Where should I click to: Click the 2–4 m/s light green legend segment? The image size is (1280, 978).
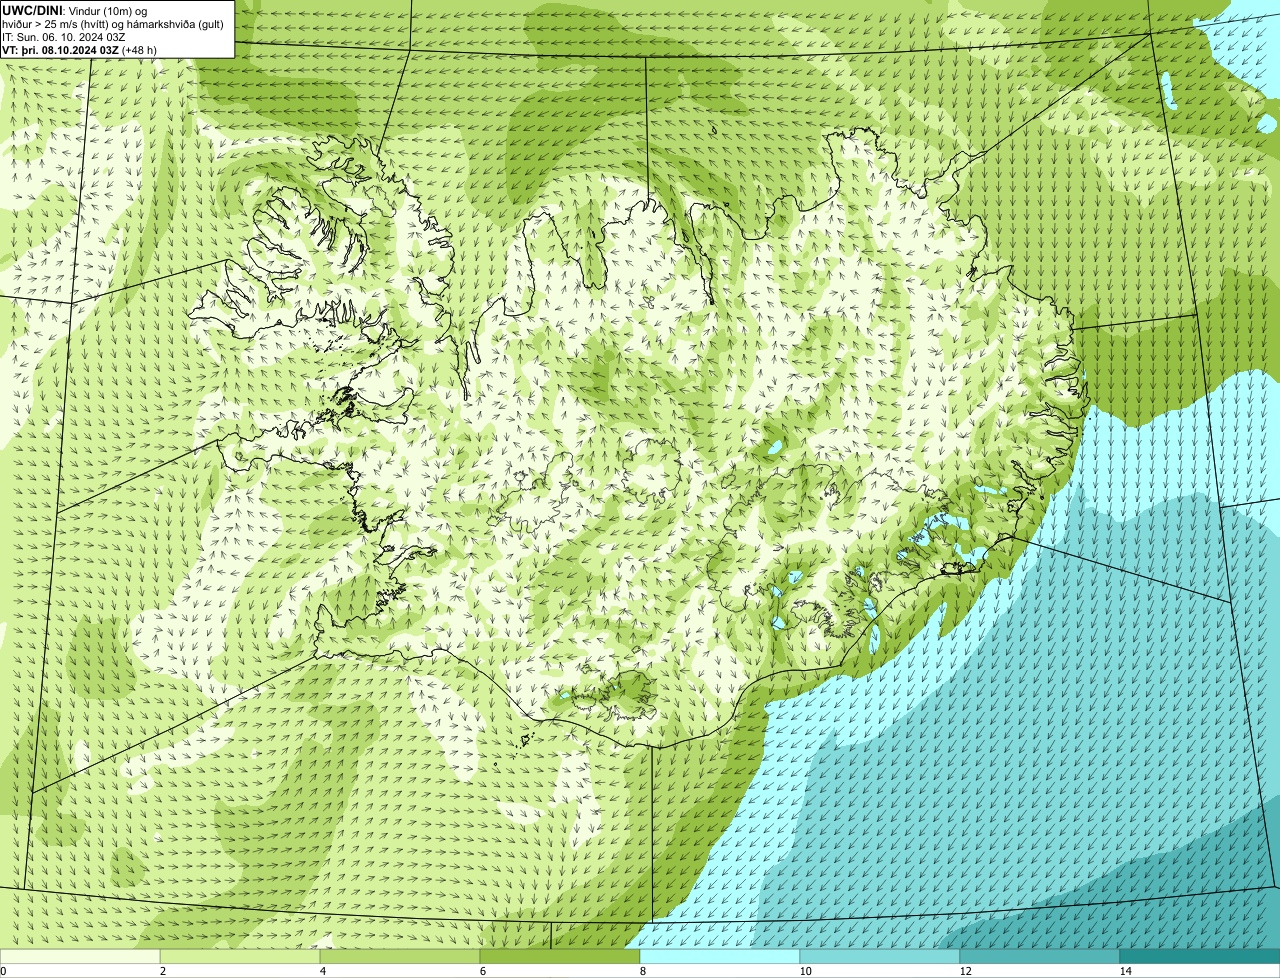coord(240,956)
